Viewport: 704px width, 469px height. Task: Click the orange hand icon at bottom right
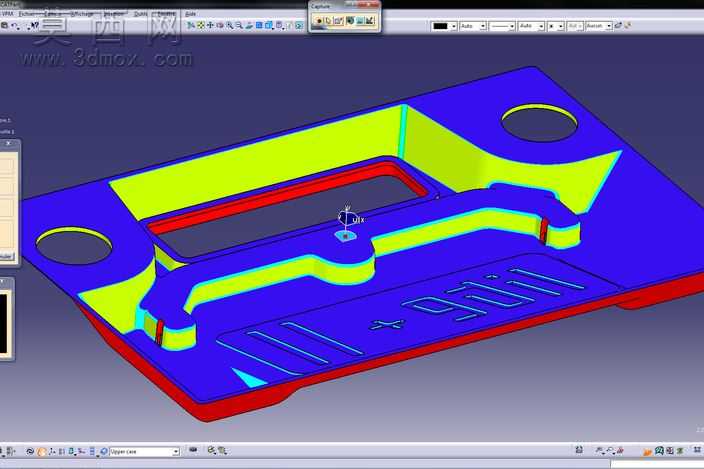click(647, 451)
